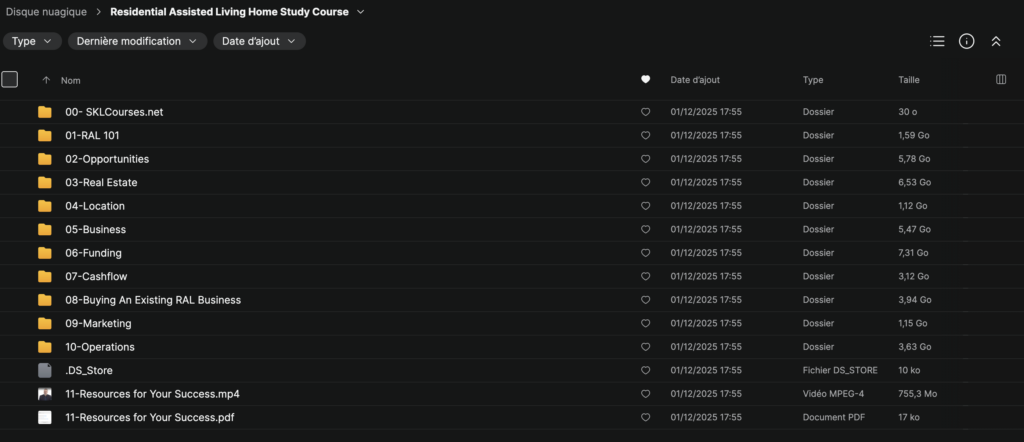This screenshot has width=1024, height=442.
Task: Open the 08-Buying An Existing RAL Business folder
Action: pyautogui.click(x=153, y=300)
